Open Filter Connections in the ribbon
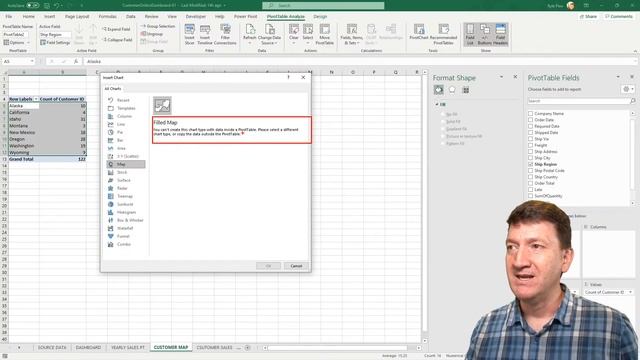This screenshot has height=360, width=640. coord(225,34)
